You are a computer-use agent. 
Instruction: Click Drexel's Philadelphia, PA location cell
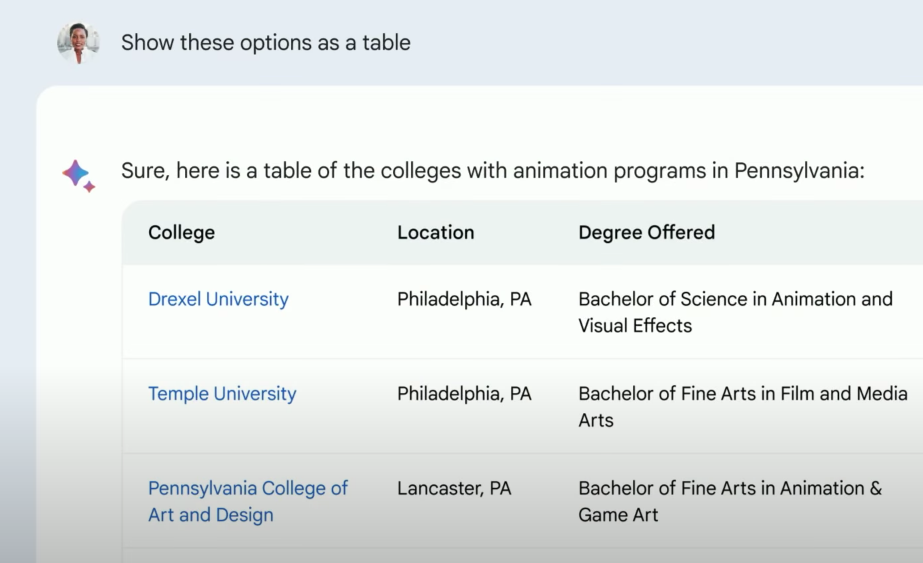pos(464,299)
